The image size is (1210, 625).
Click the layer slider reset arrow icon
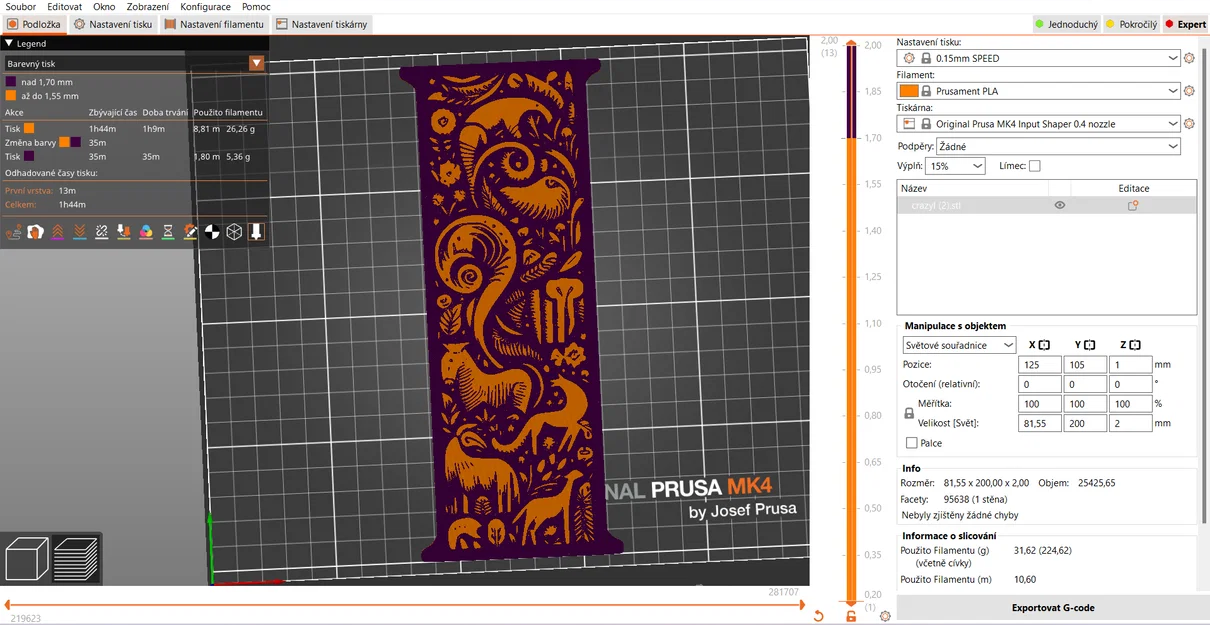point(818,616)
